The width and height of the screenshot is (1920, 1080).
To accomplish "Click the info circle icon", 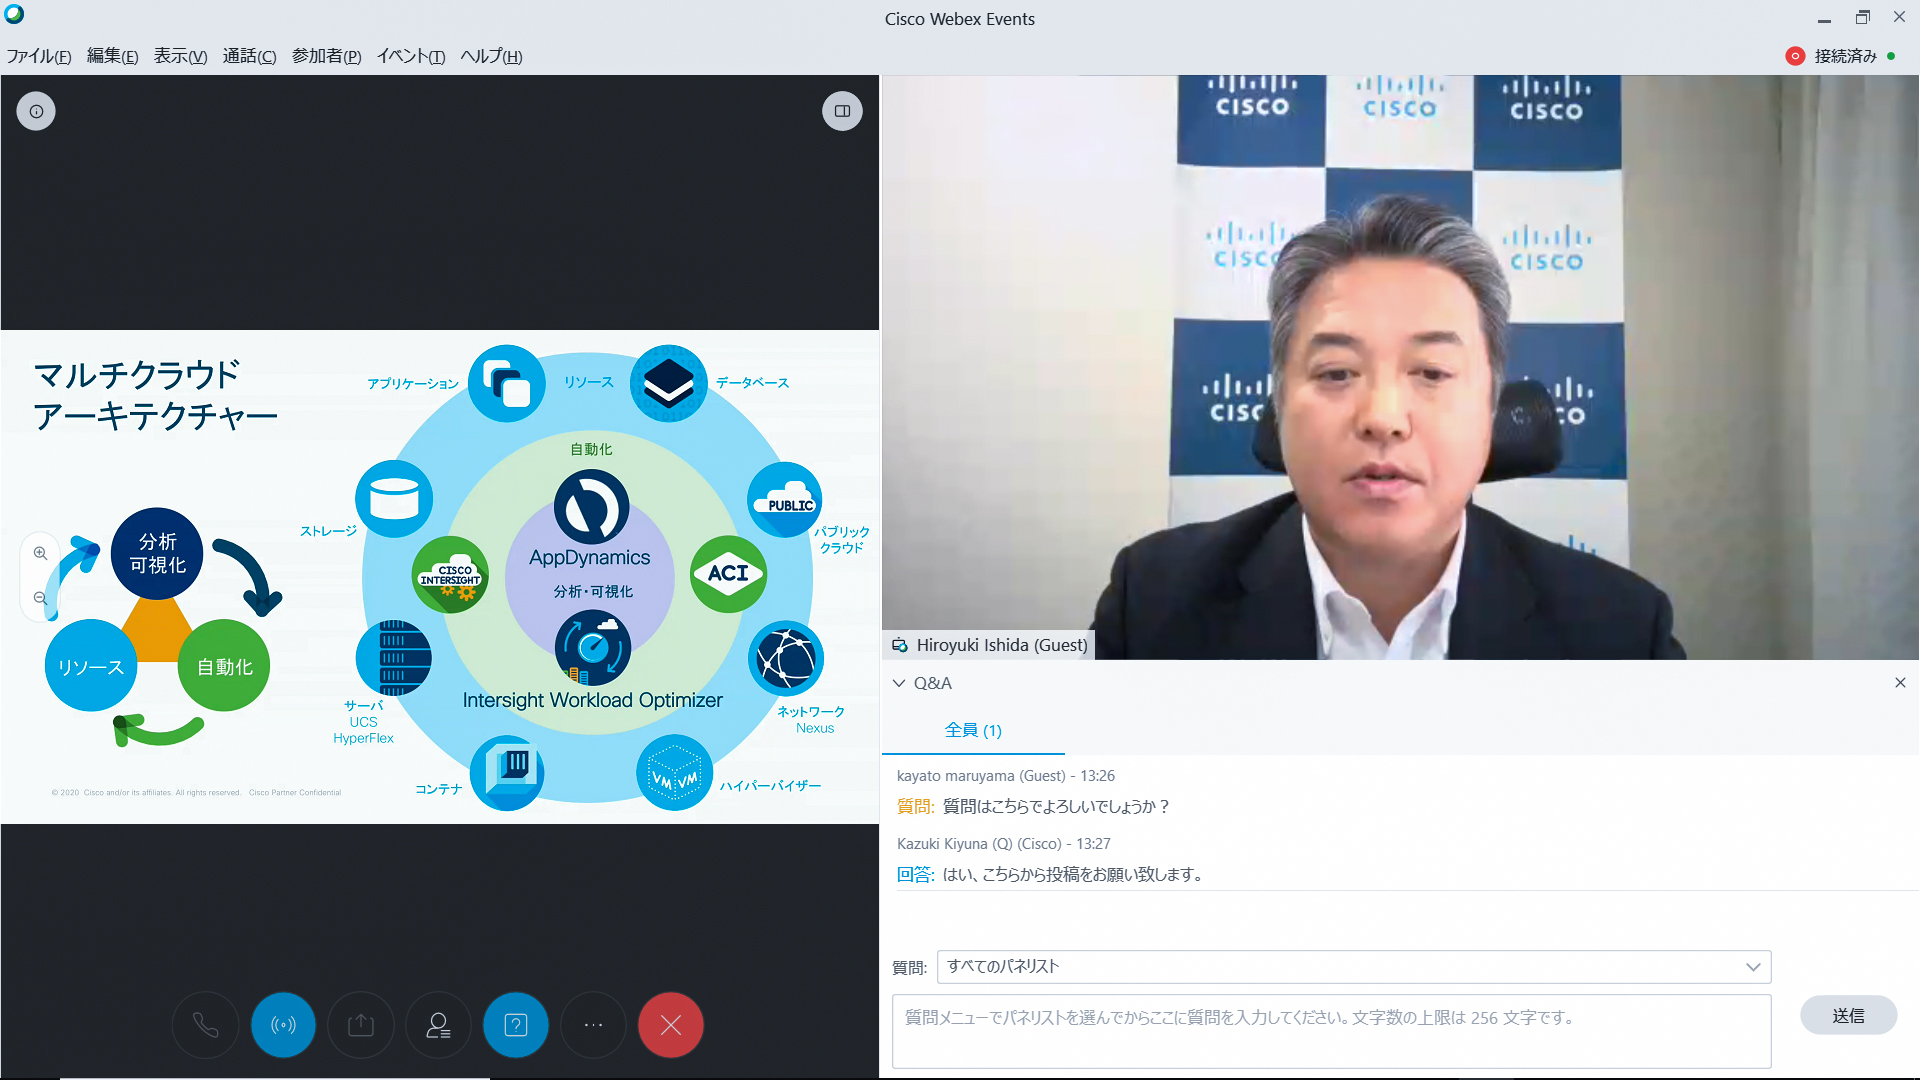I will pos(36,111).
